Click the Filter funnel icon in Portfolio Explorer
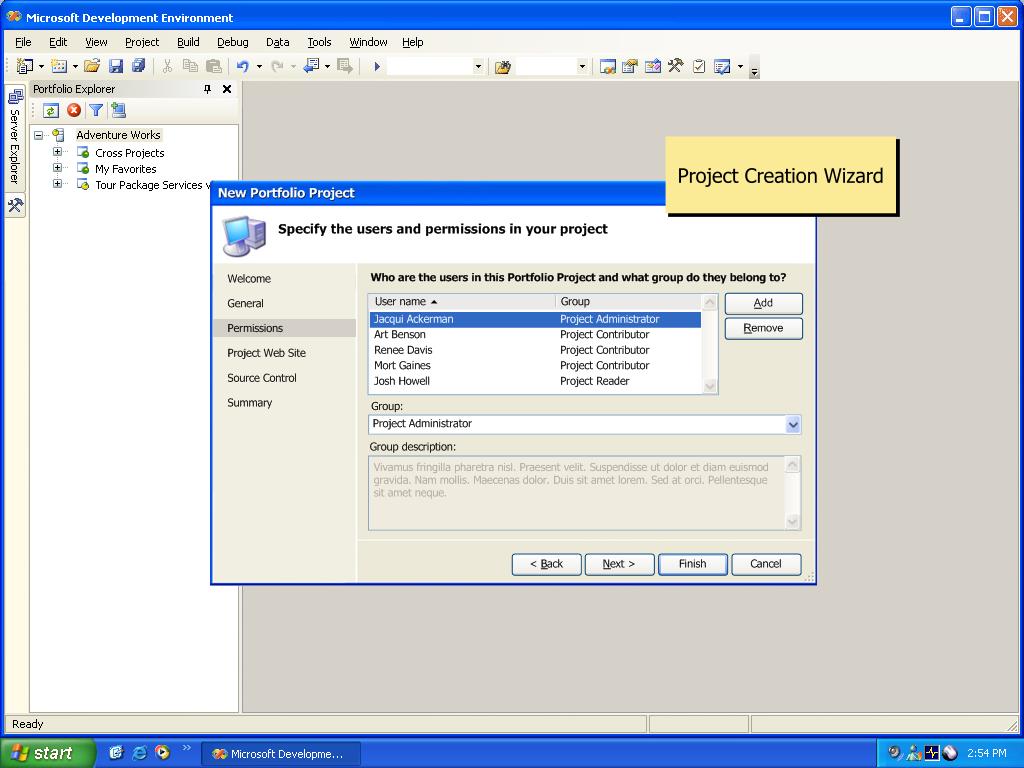Viewport: 1024px width, 768px height. click(96, 110)
